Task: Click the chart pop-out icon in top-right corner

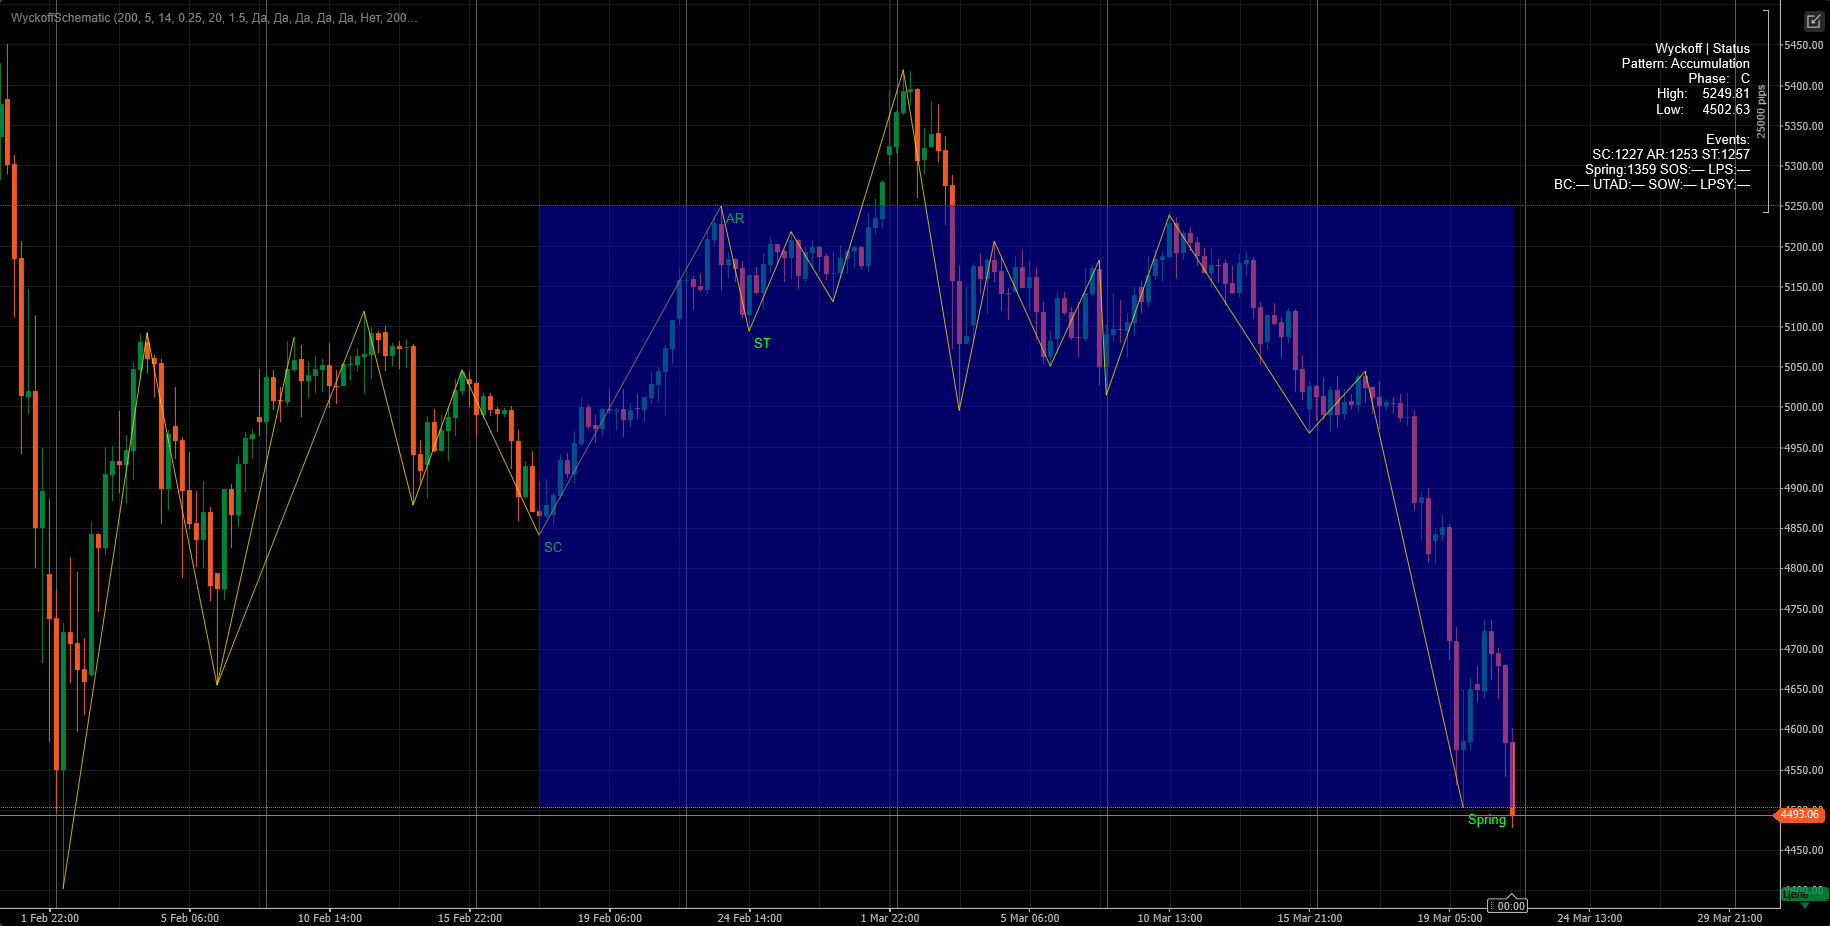Action: [x=1813, y=21]
